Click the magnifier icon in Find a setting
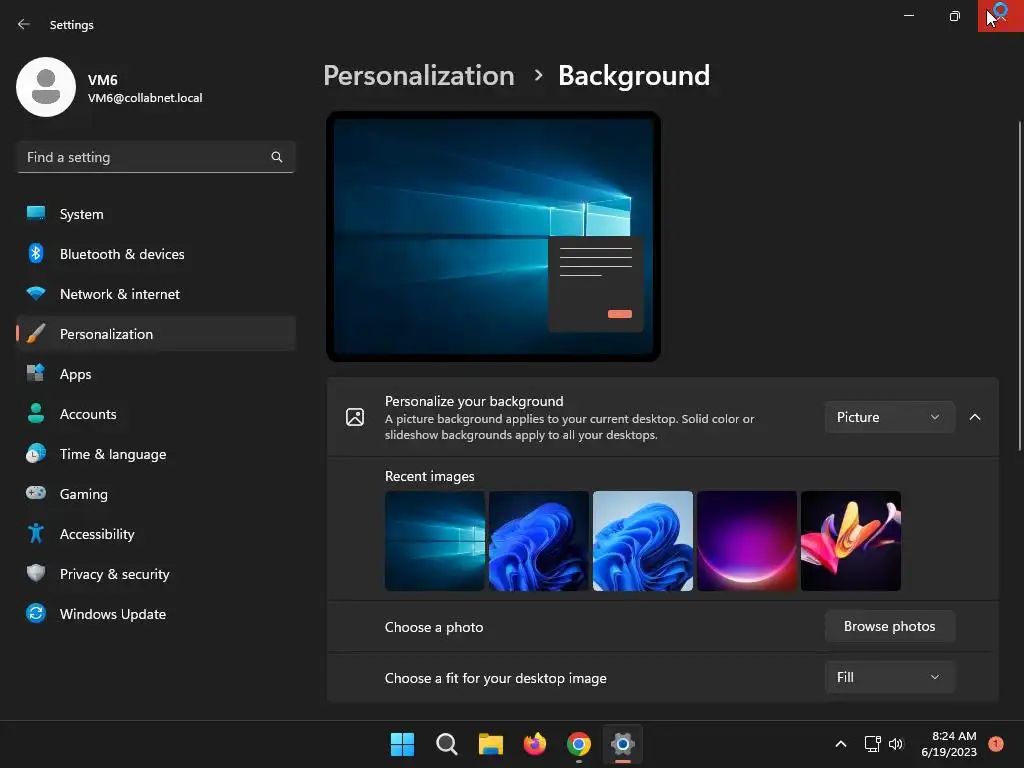The image size is (1024, 768). pos(277,157)
